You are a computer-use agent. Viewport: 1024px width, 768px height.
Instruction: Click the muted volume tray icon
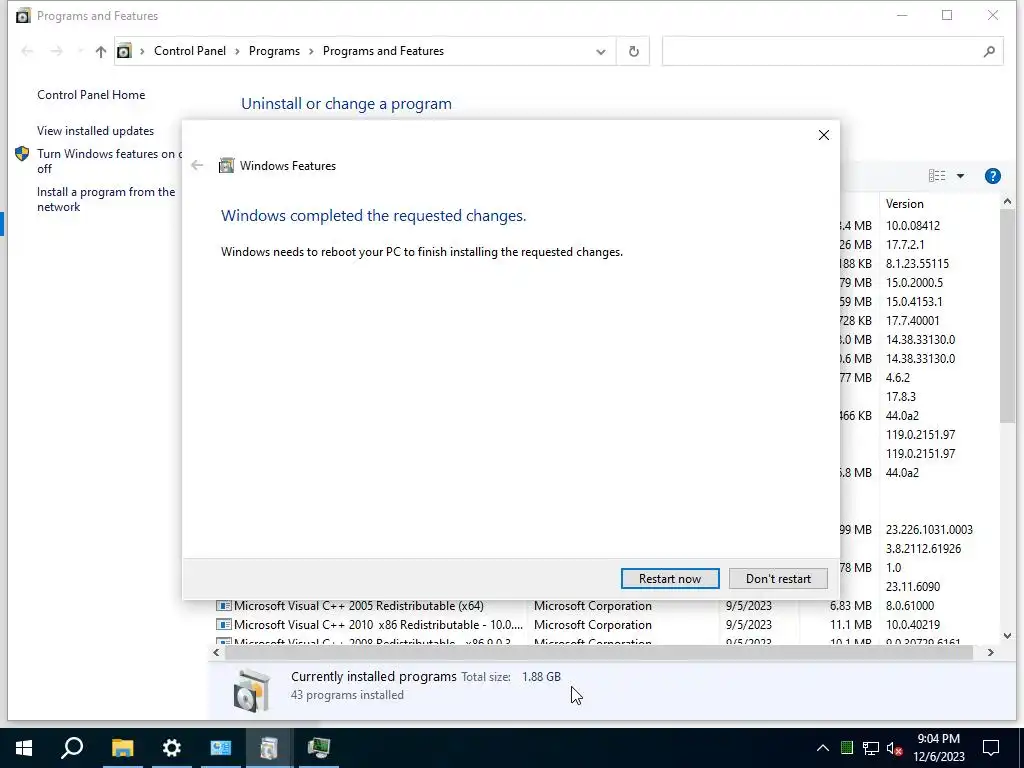(x=895, y=748)
